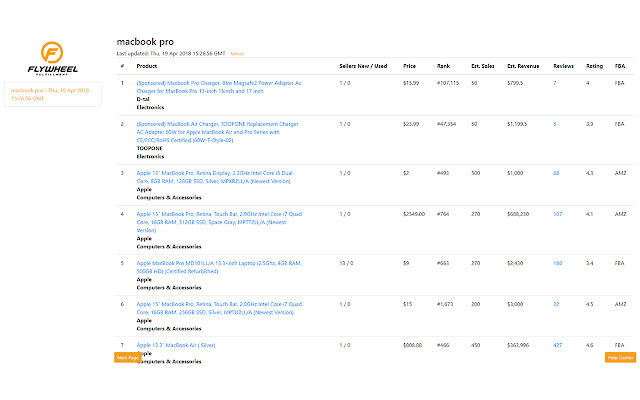
Task: View the 107 reviews for fourth product
Action: click(558, 213)
